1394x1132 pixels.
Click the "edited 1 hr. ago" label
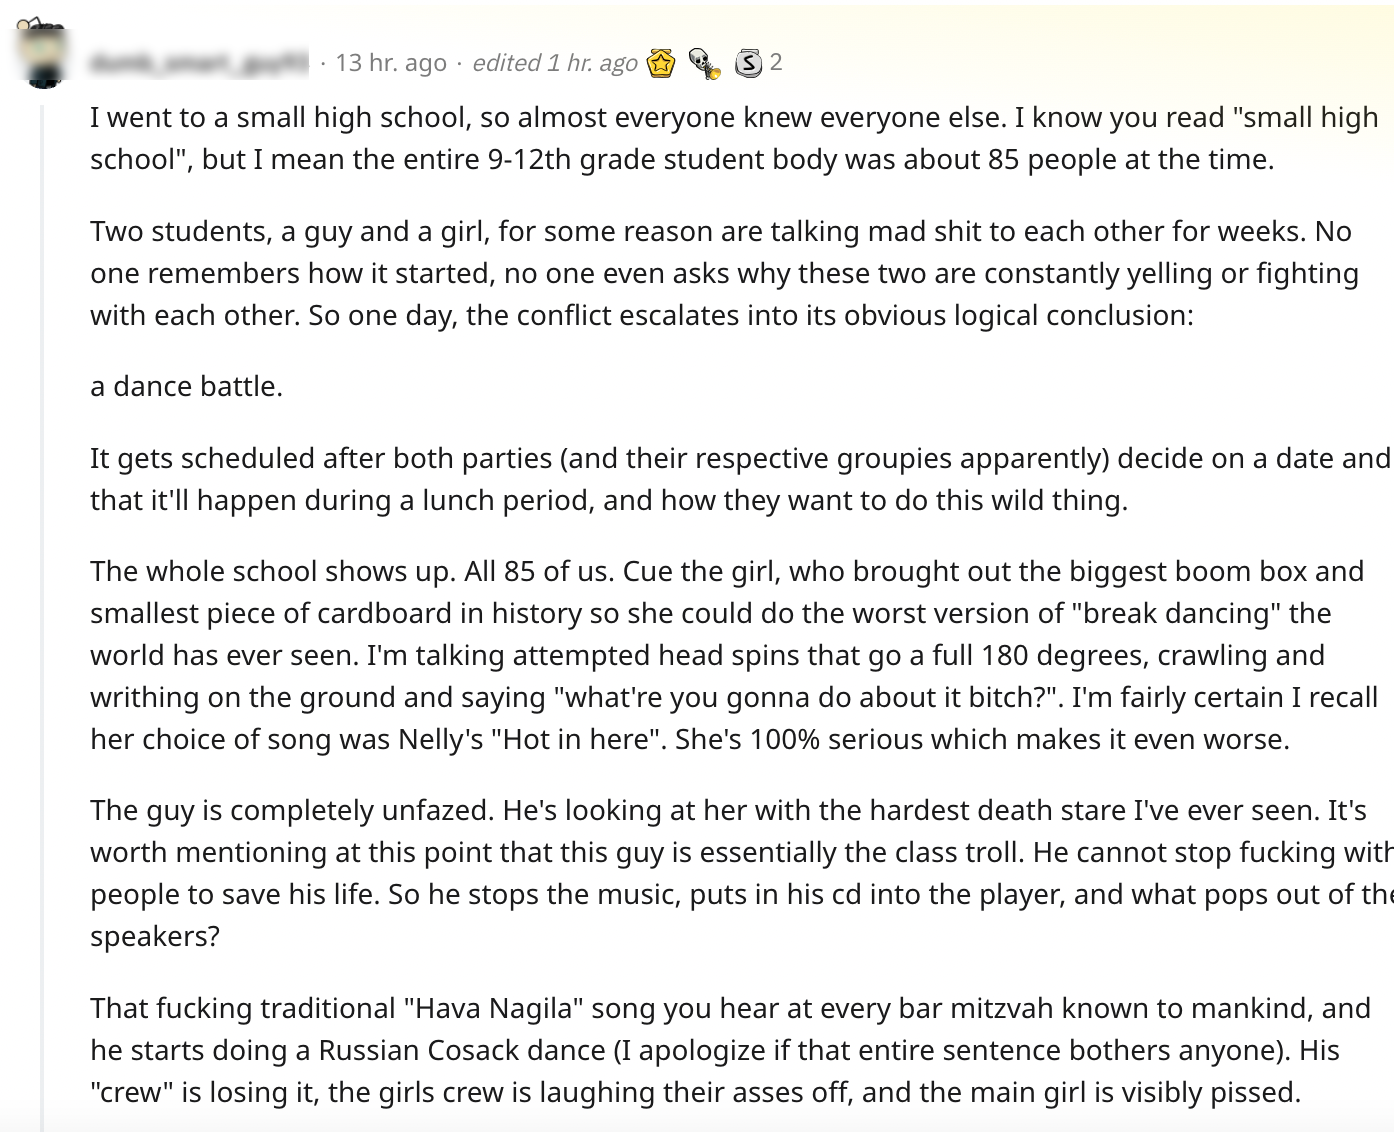pos(554,63)
